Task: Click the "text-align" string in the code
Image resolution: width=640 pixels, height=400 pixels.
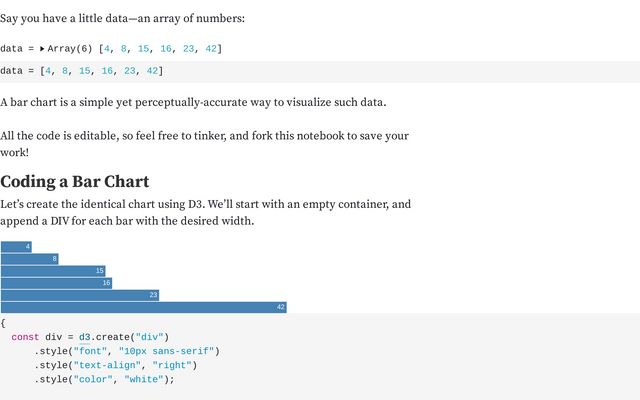Action: coord(107,365)
